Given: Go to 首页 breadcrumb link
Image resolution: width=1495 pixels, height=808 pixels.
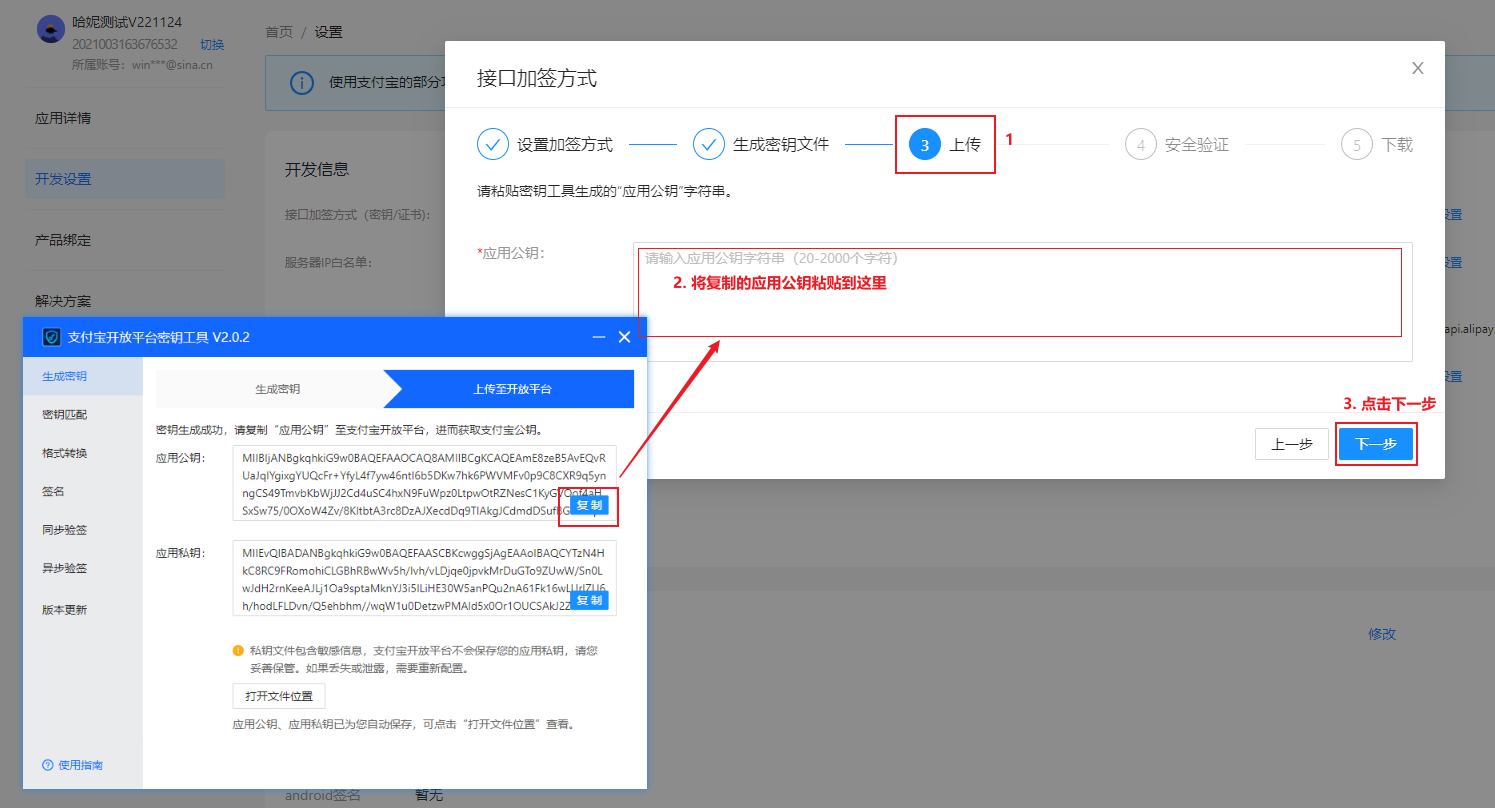Looking at the screenshot, I should [279, 32].
